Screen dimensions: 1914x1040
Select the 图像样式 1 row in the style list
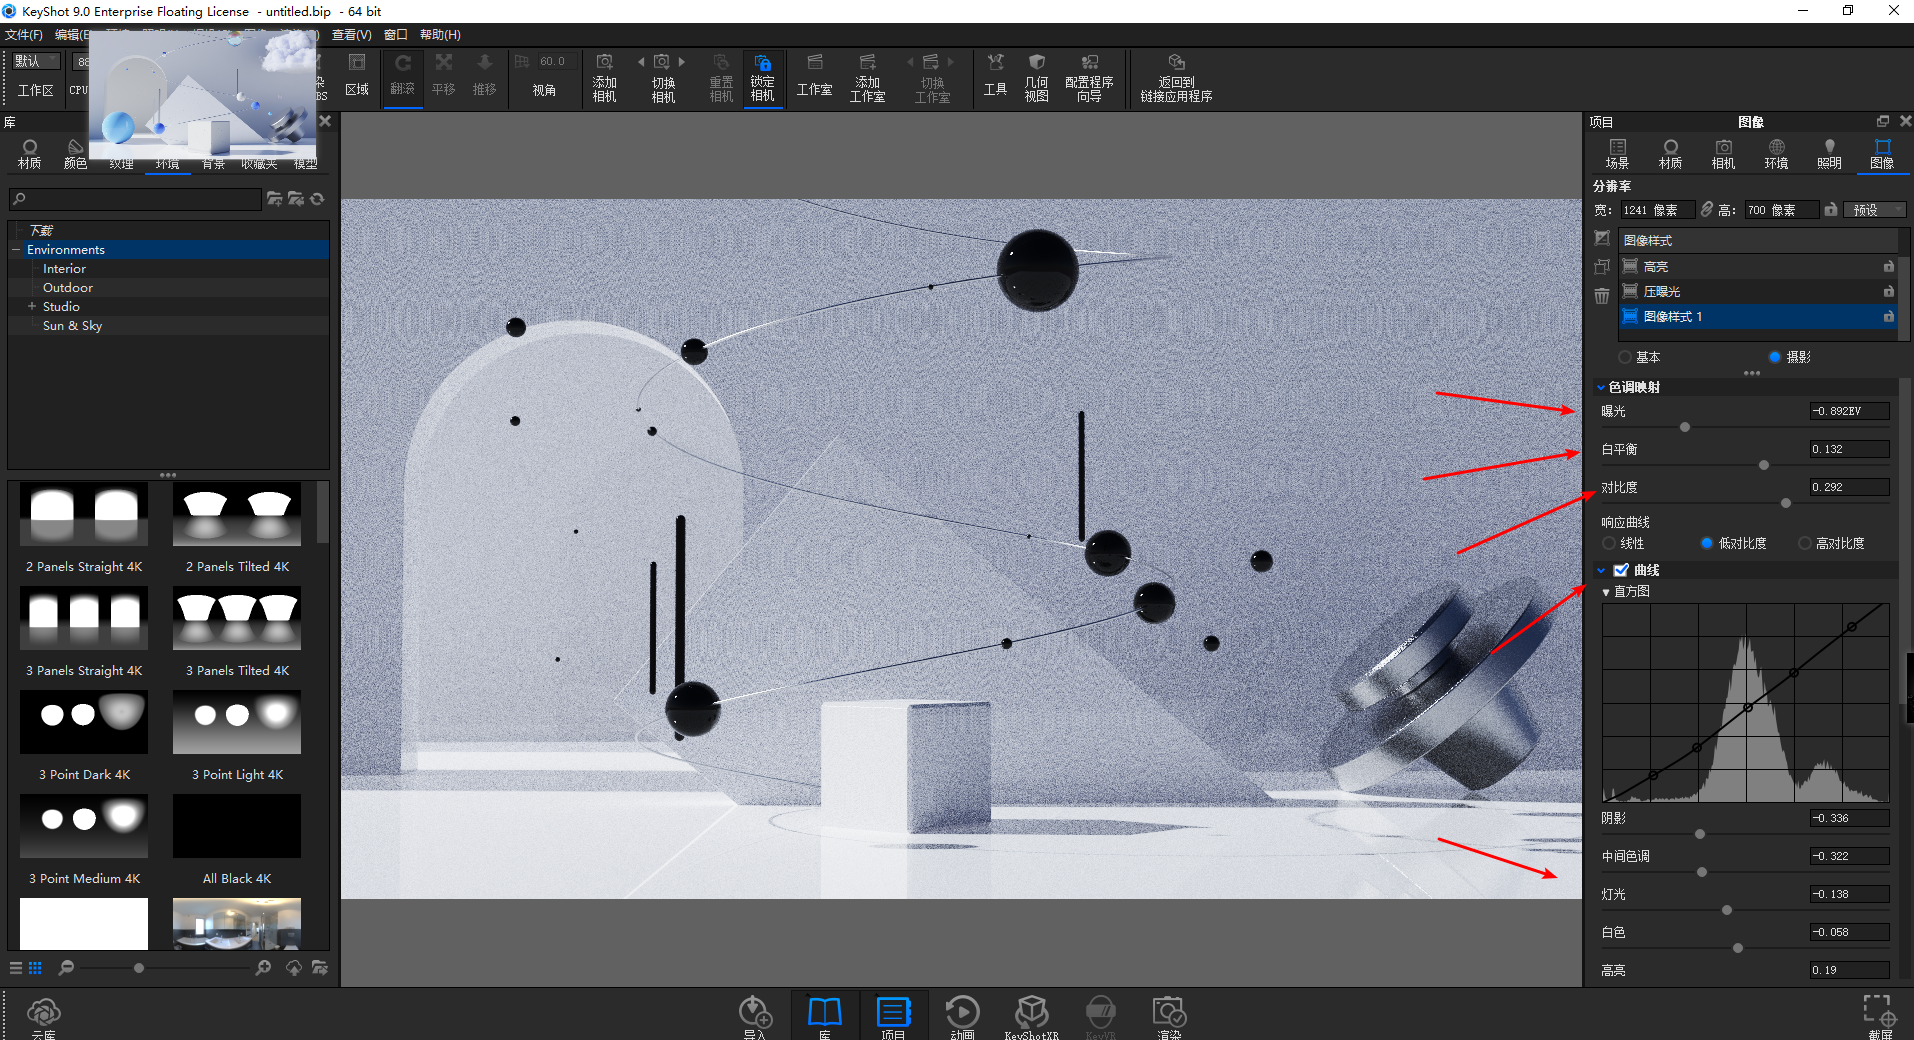1758,317
